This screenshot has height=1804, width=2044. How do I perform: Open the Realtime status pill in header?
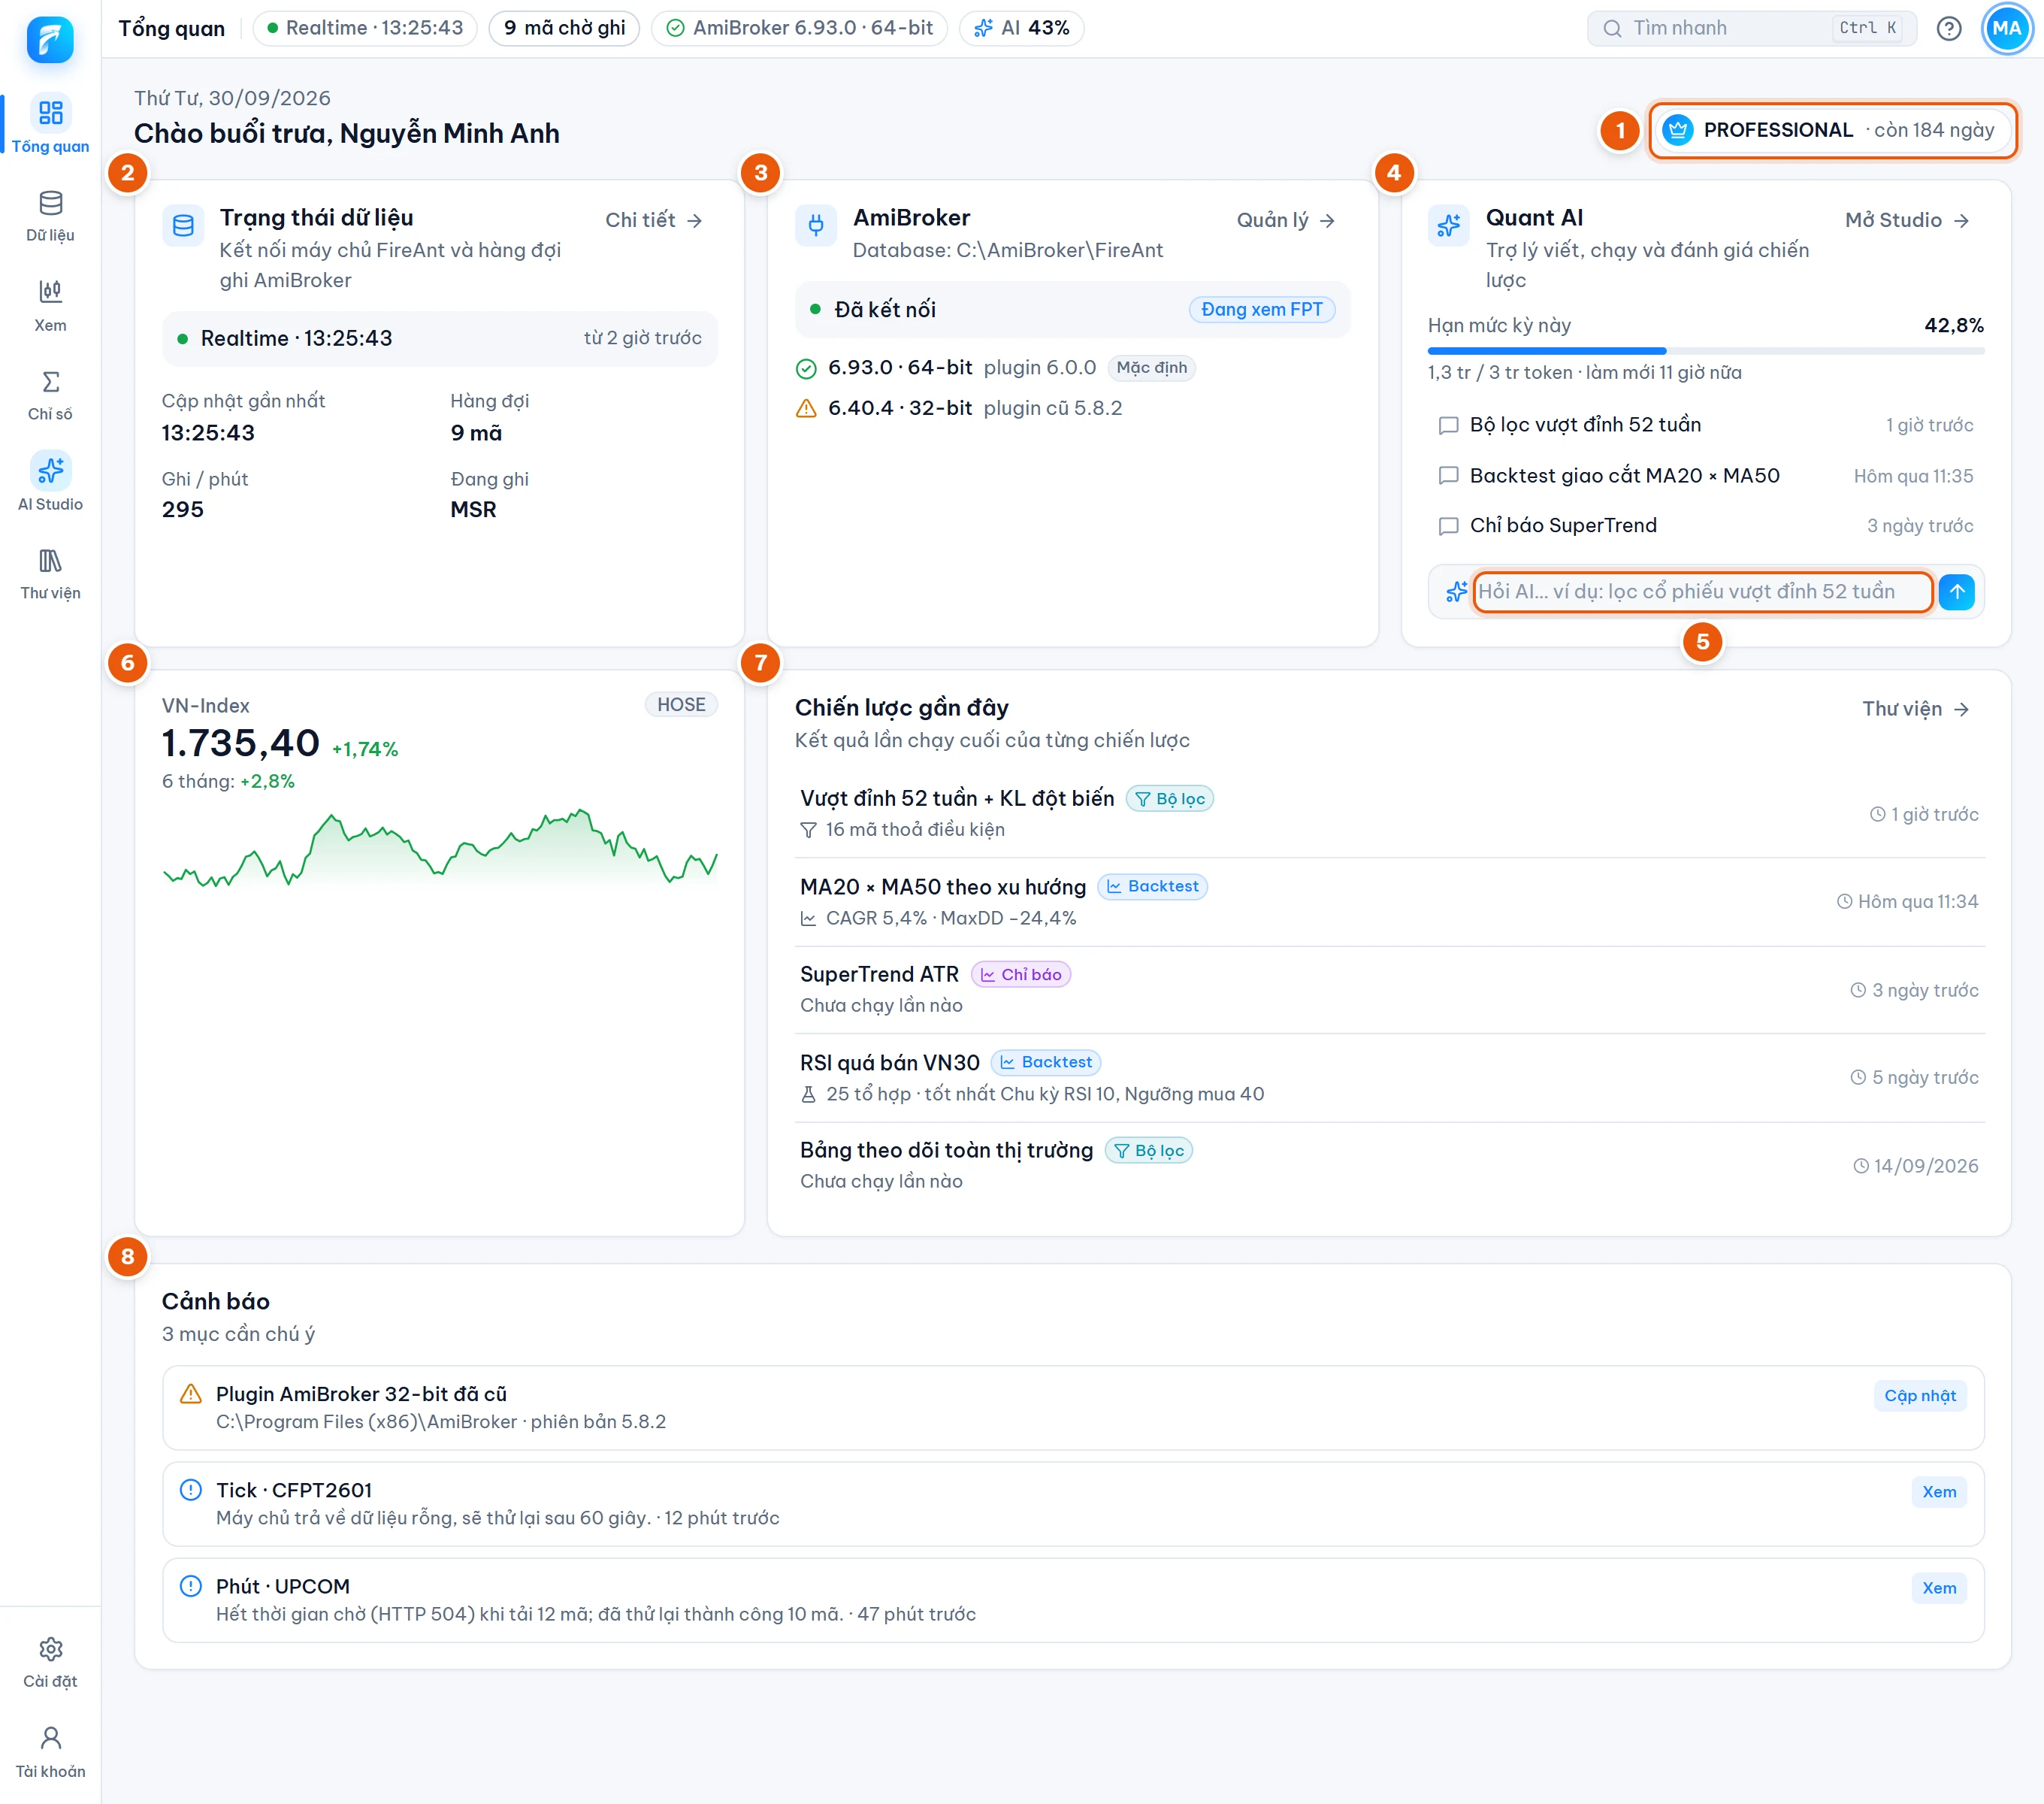(365, 28)
